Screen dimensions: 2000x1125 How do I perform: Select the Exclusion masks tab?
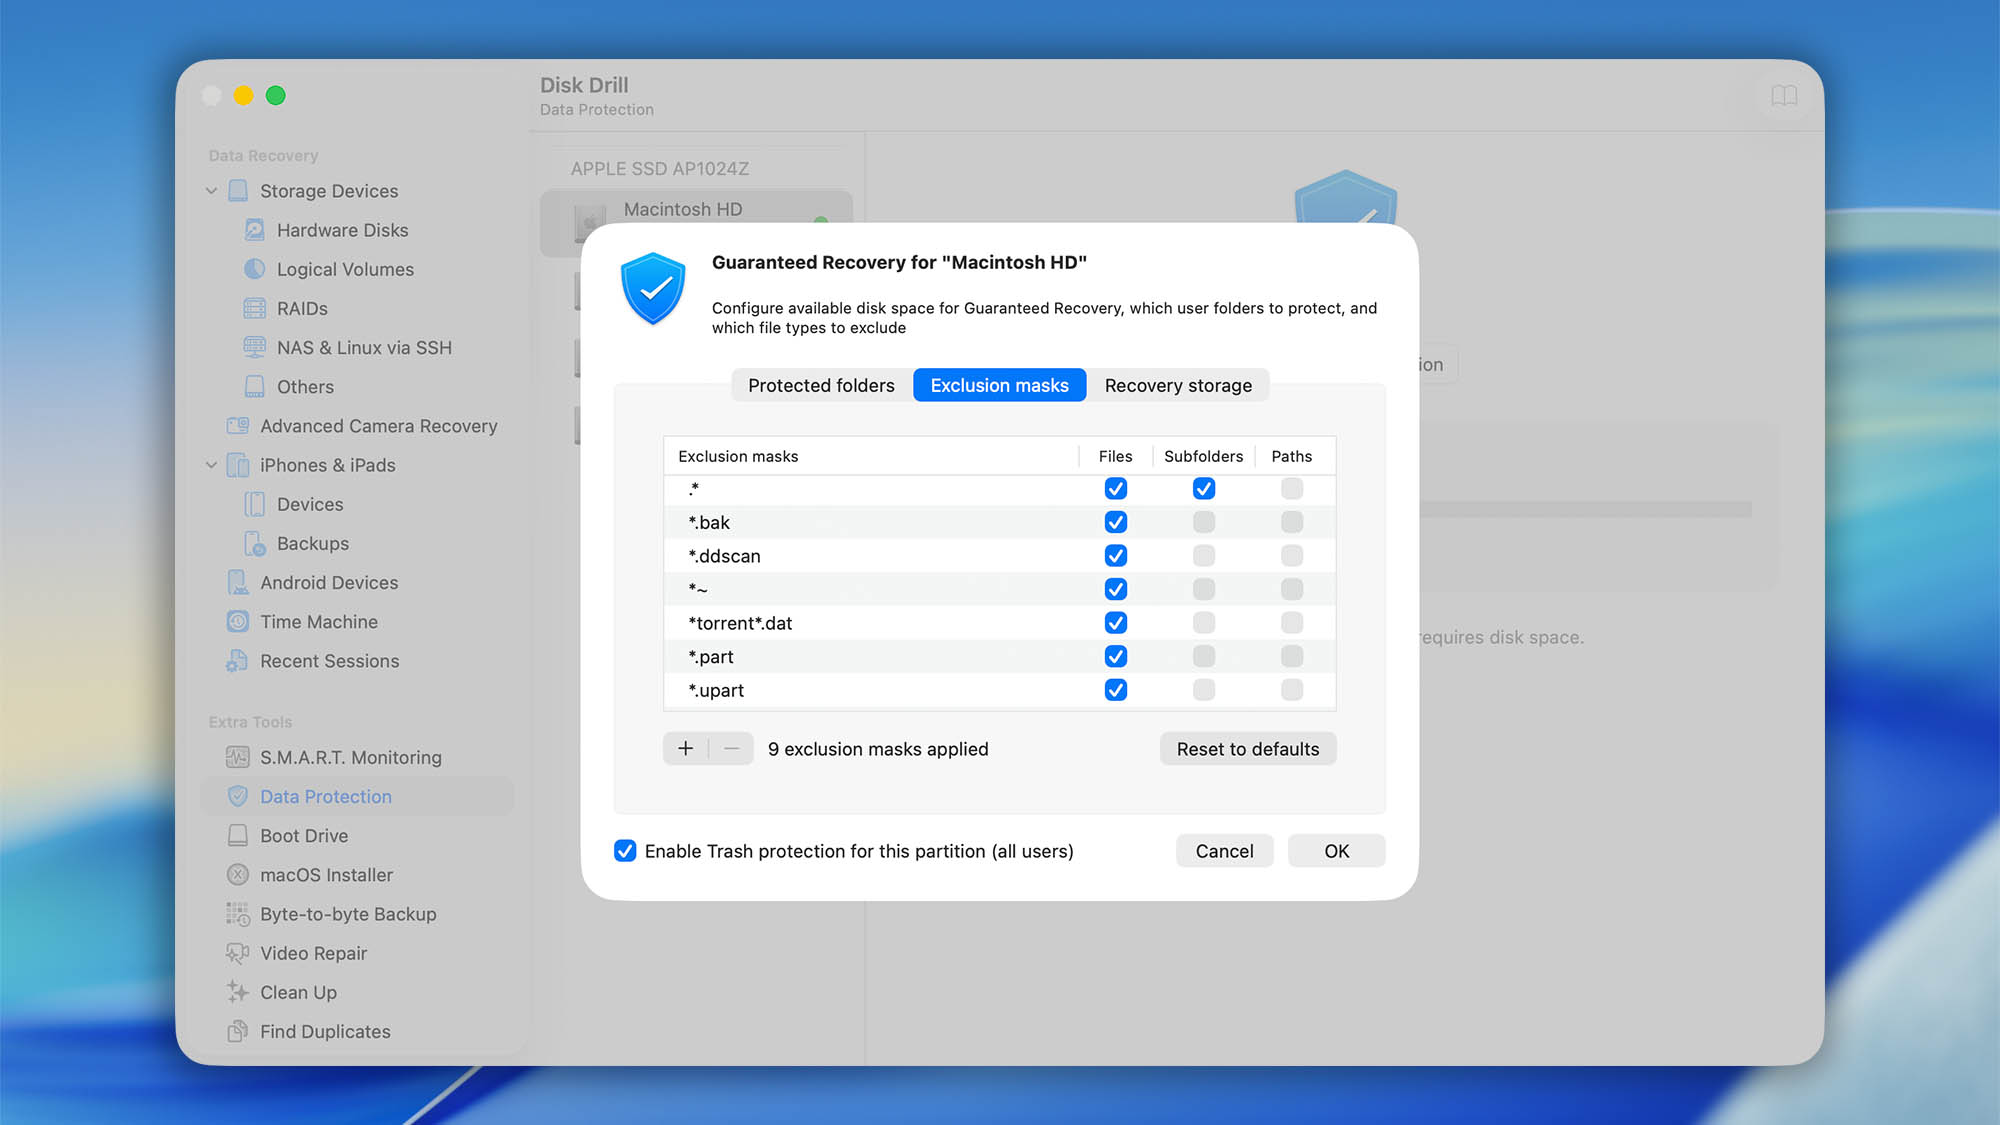1000,385
